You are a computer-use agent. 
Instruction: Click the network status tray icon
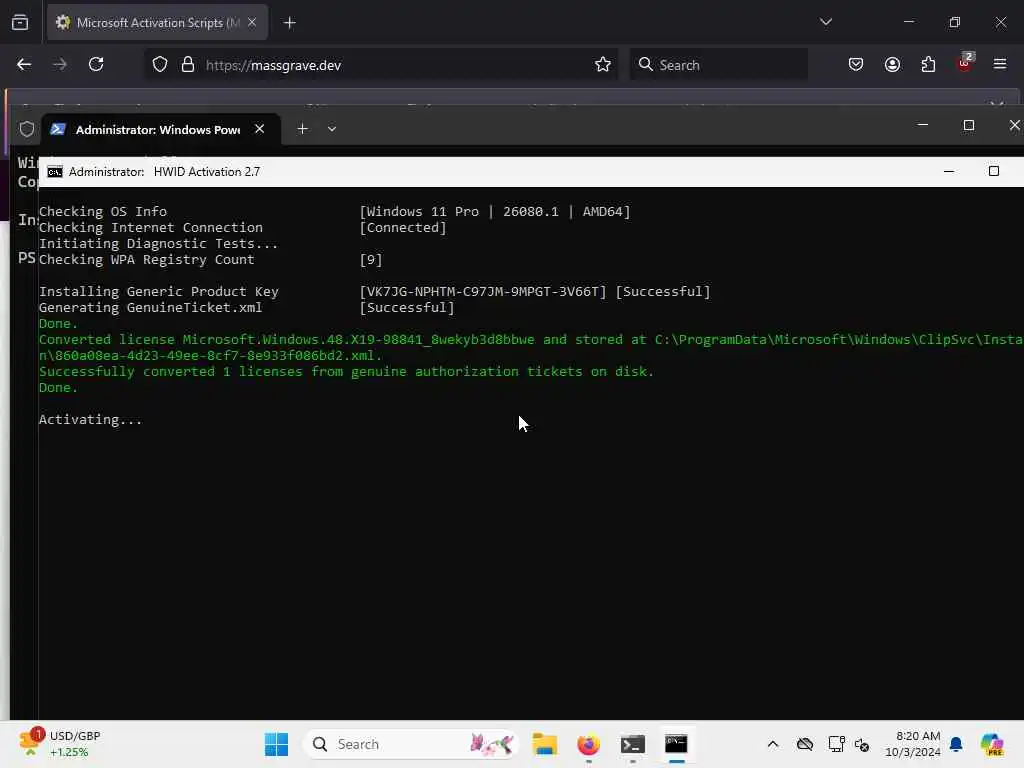click(837, 744)
